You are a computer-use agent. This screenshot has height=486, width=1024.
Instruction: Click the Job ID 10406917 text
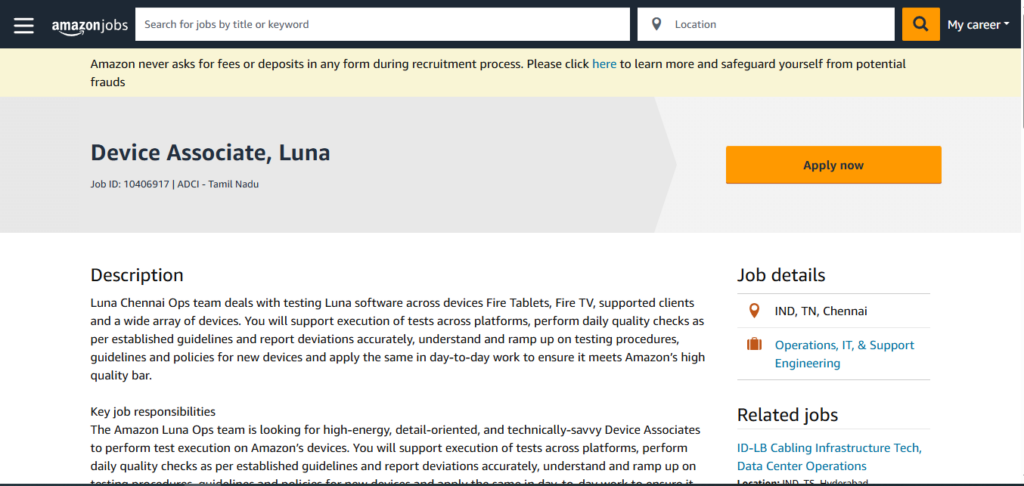click(x=130, y=184)
